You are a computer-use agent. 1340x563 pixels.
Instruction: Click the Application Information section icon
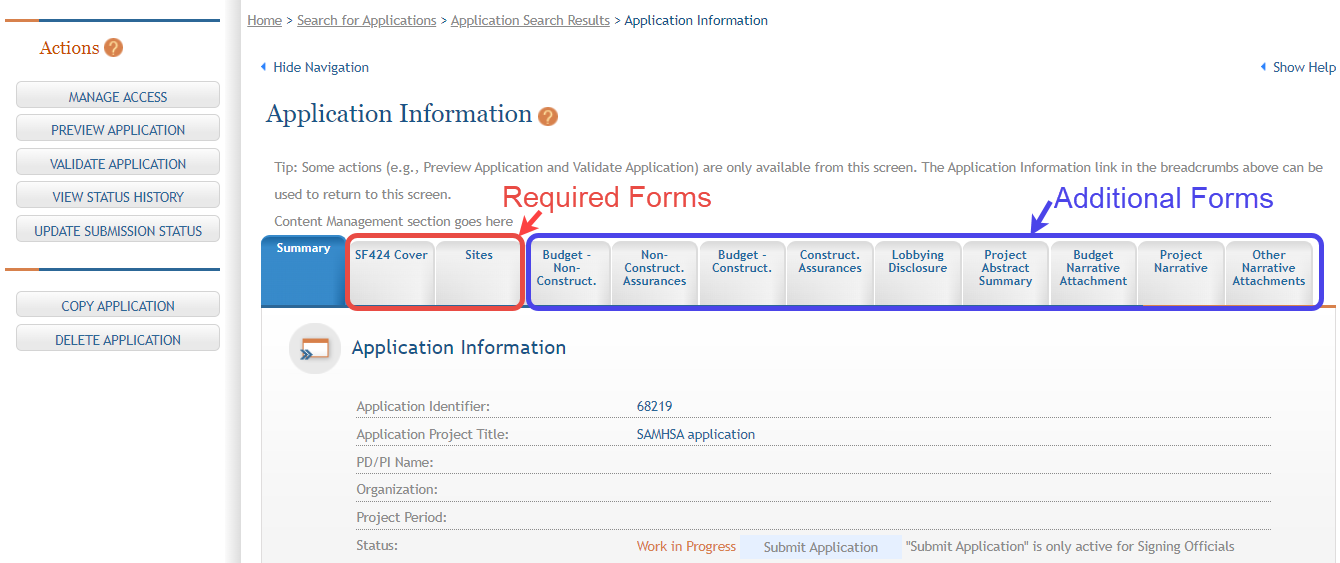click(x=314, y=349)
